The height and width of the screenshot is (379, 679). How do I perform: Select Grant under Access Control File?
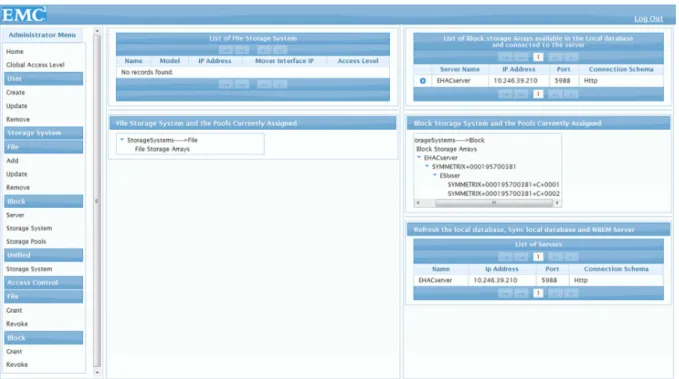point(14,311)
